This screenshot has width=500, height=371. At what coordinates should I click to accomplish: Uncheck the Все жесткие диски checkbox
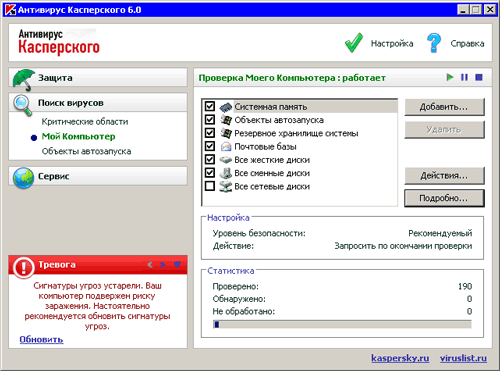(210, 159)
